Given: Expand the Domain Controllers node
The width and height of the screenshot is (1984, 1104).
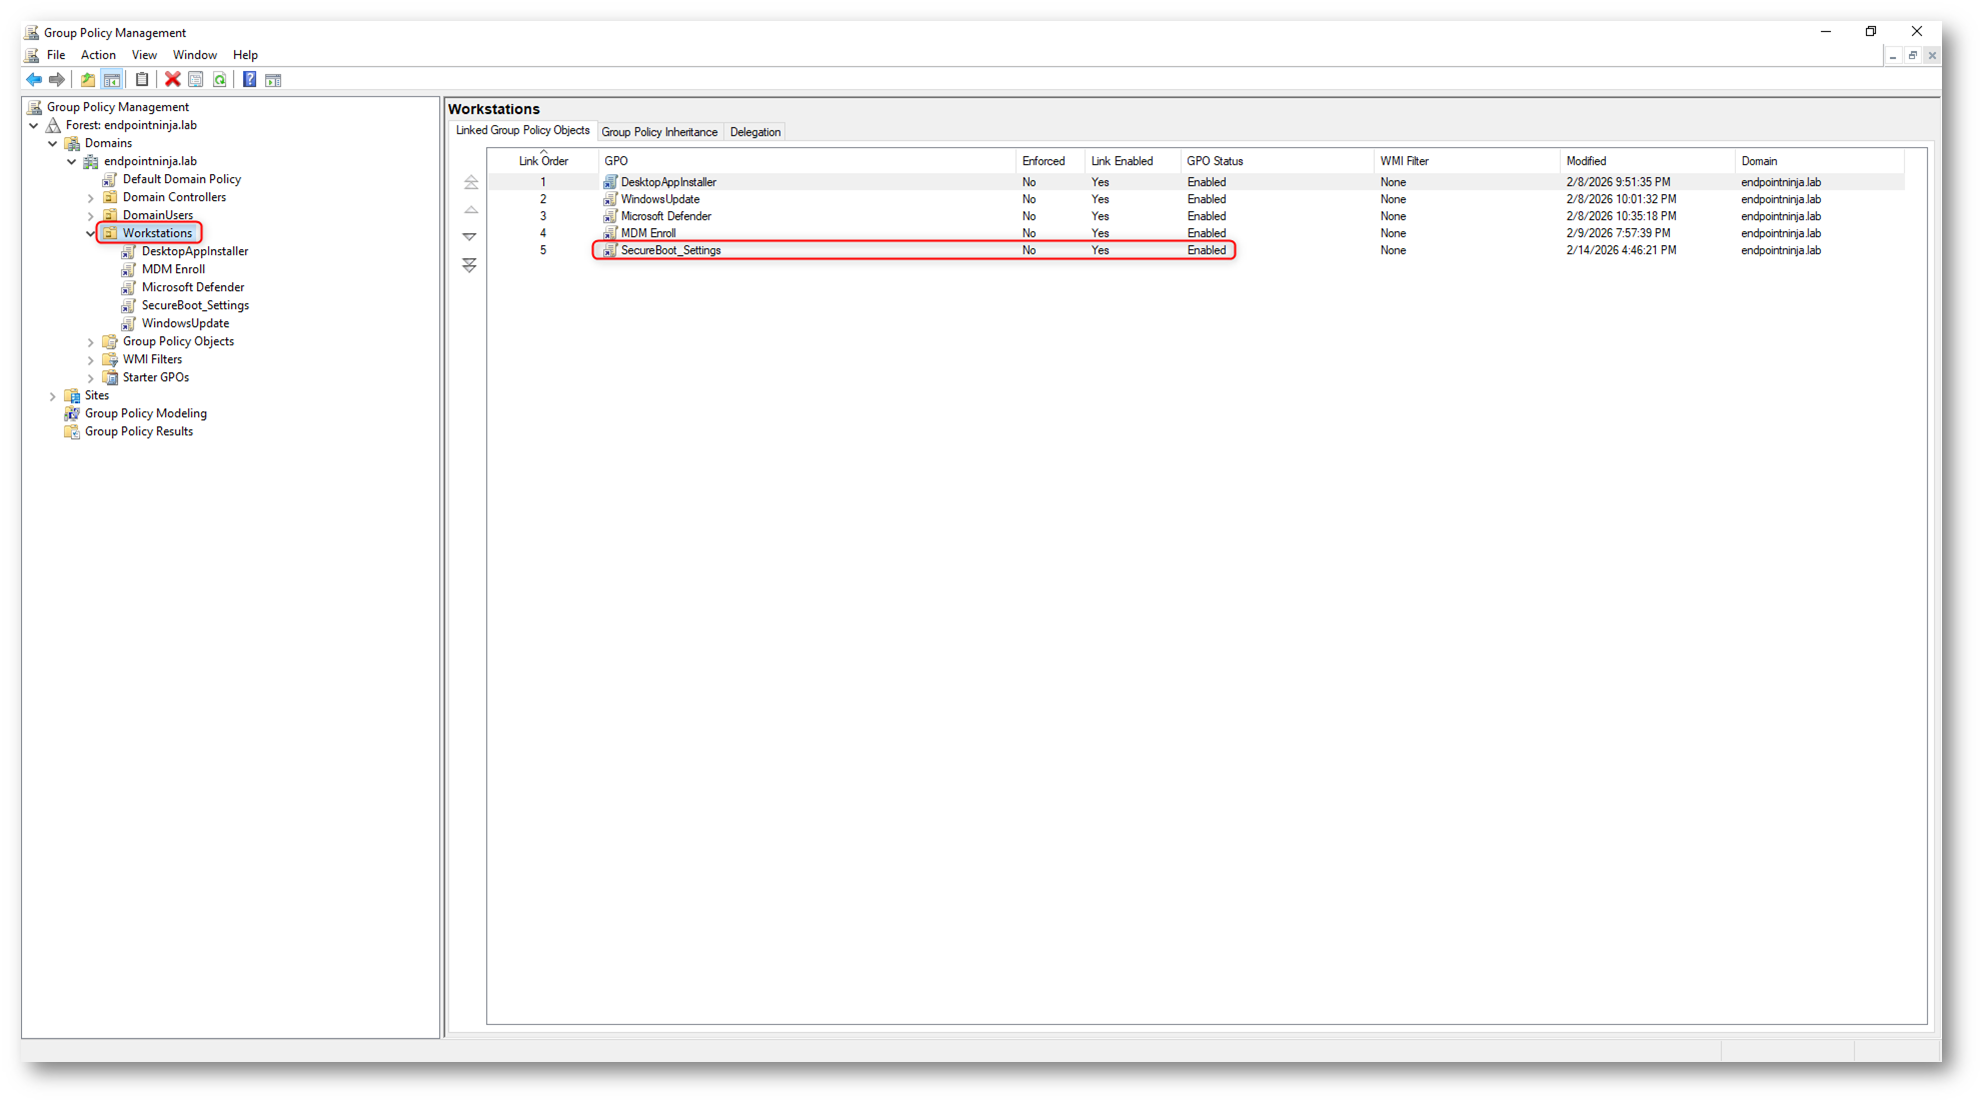Looking at the screenshot, I should click(x=91, y=198).
